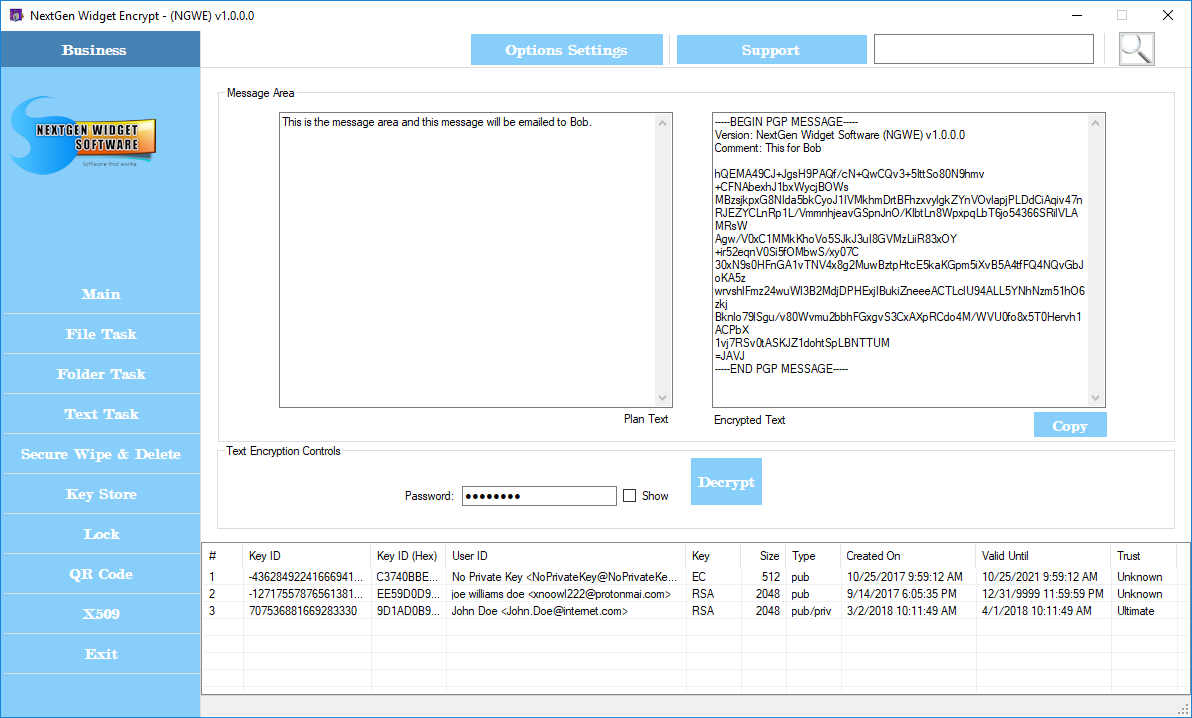Click the encrypted text box scroll-down arrow
The image size is (1192, 718).
pyautogui.click(x=1095, y=398)
